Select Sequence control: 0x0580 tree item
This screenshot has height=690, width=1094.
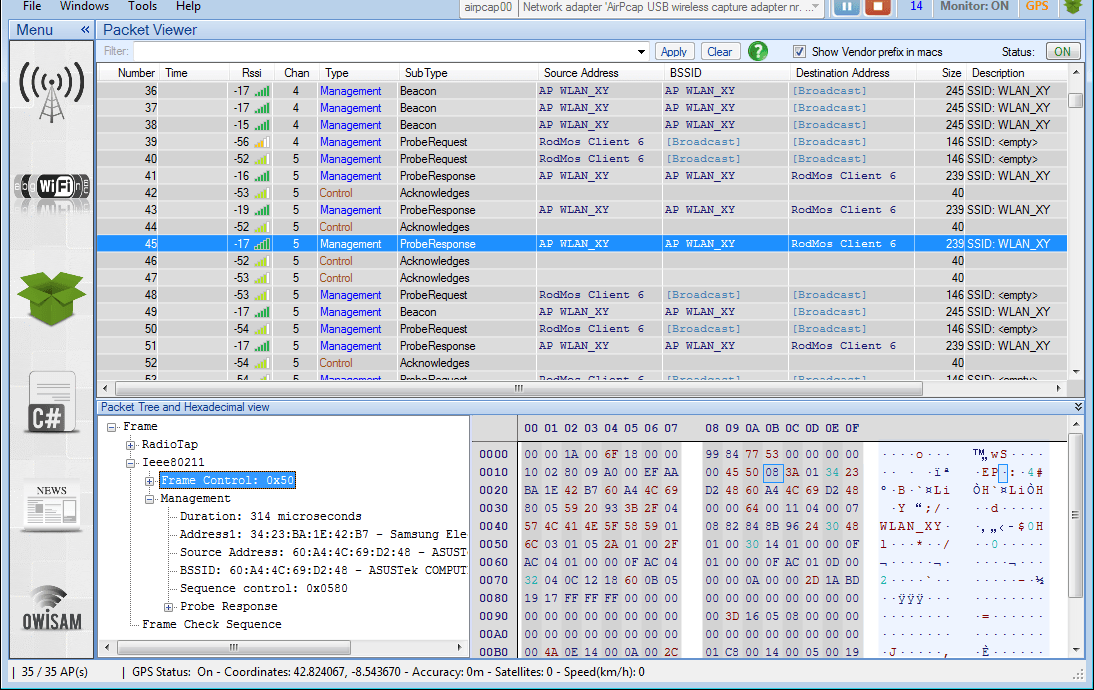click(x=264, y=589)
